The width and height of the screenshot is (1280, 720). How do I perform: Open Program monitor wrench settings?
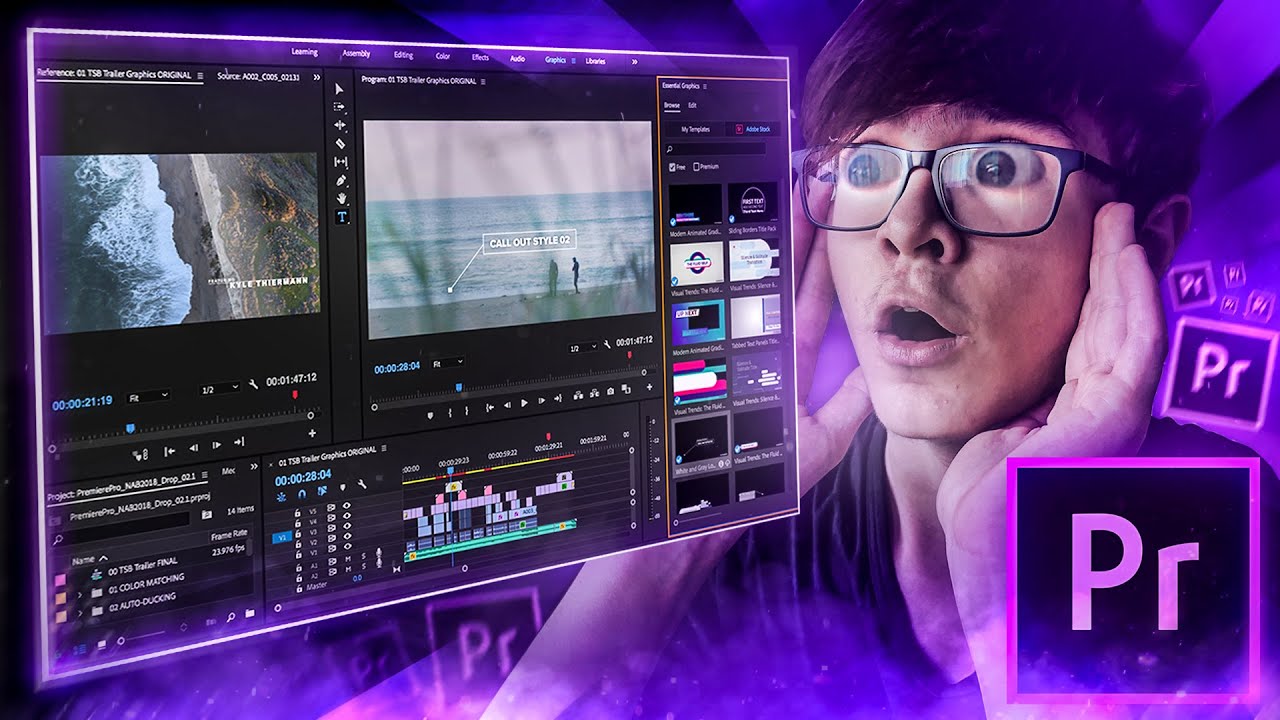(x=607, y=345)
